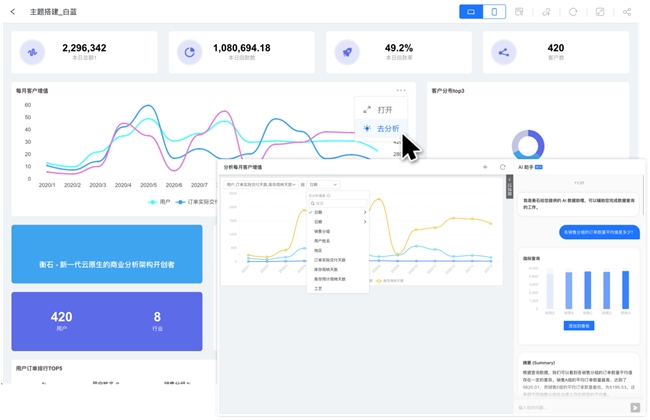Go back using the top-left arrow
650x420 pixels.
(13, 12)
